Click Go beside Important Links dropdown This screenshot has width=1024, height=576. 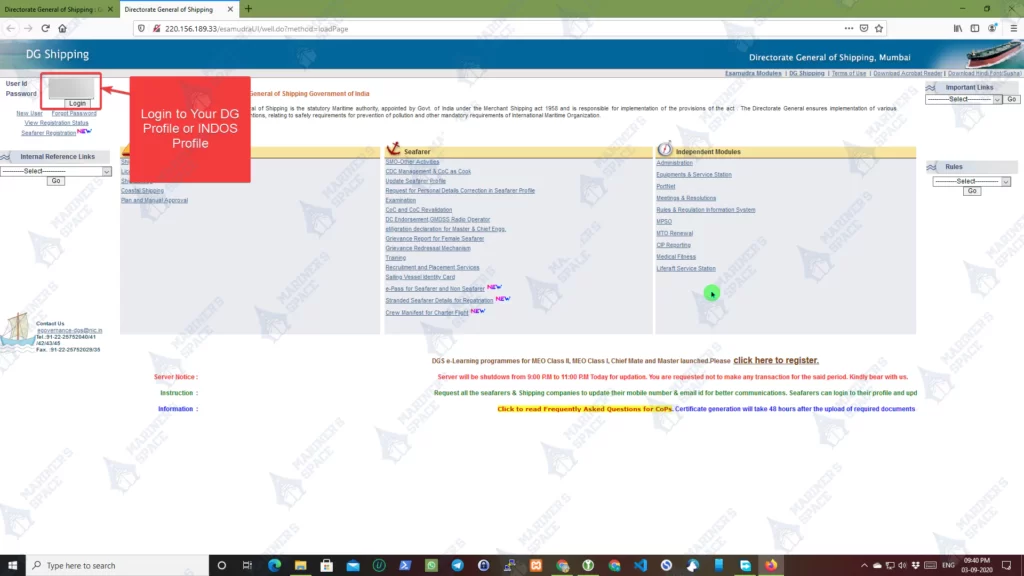1012,99
